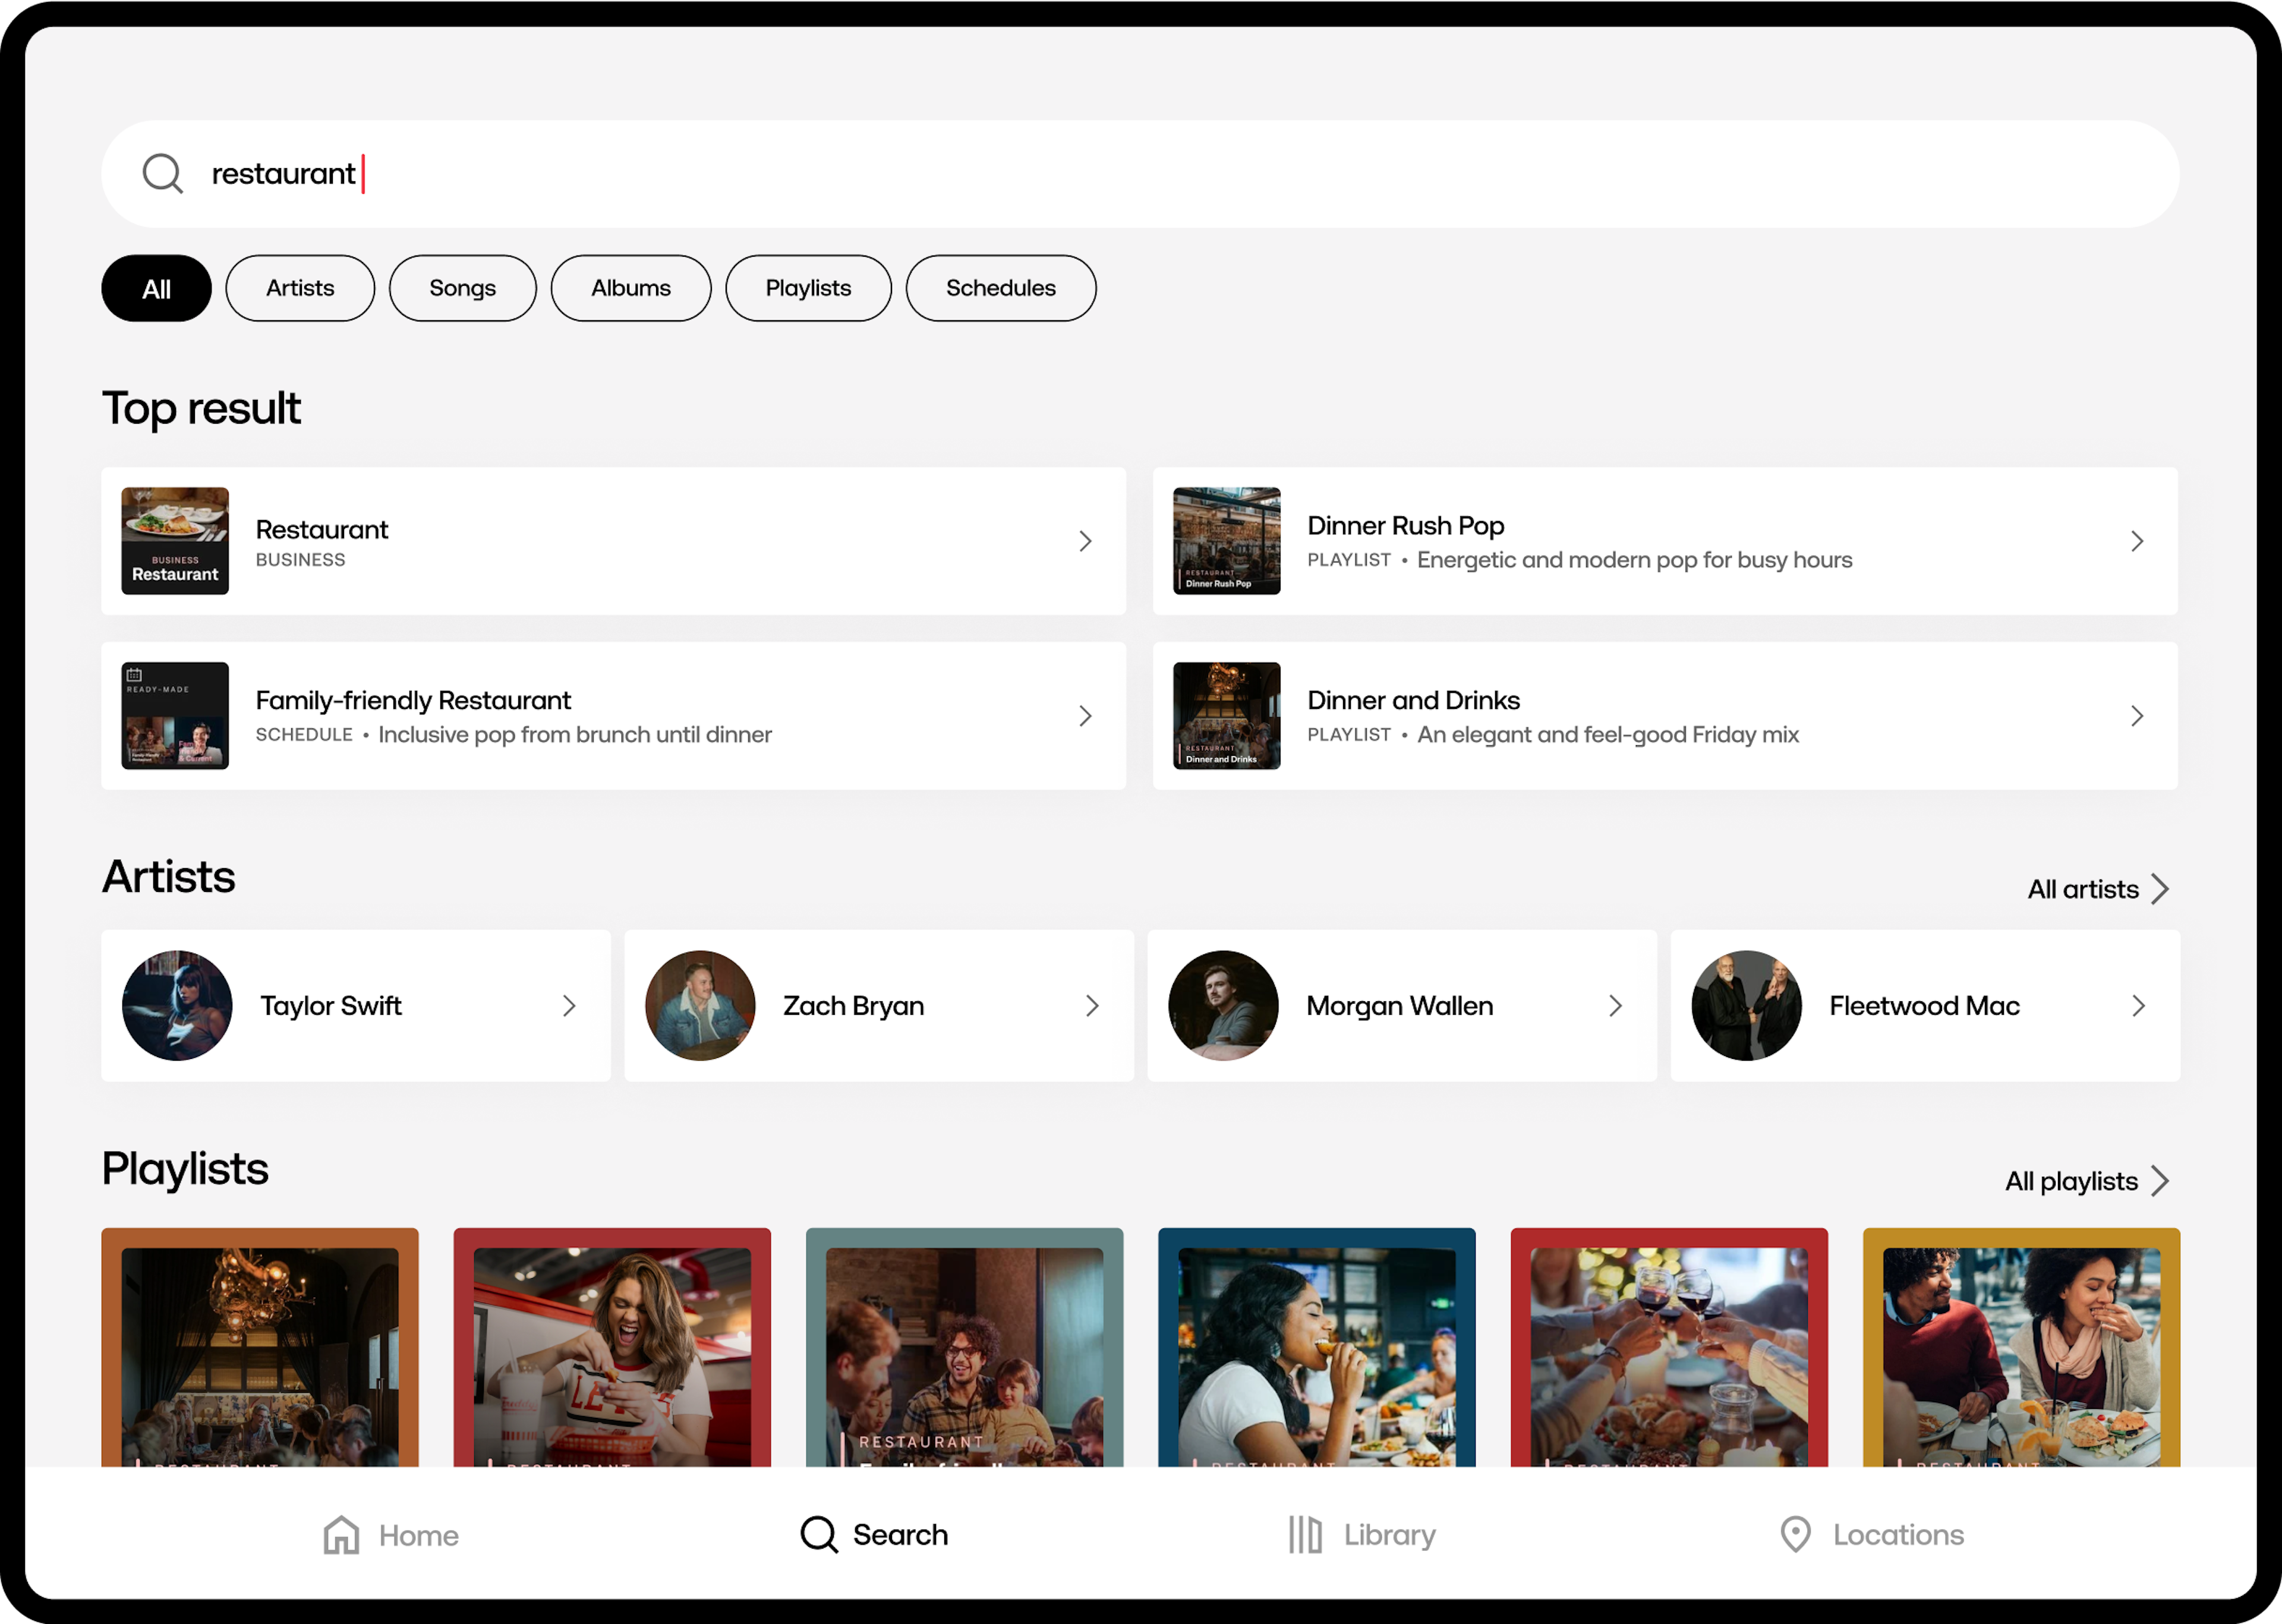This screenshot has height=1624, width=2282.
Task: Open Family-friendly Restaurant chevron arrow
Action: coord(1086,716)
